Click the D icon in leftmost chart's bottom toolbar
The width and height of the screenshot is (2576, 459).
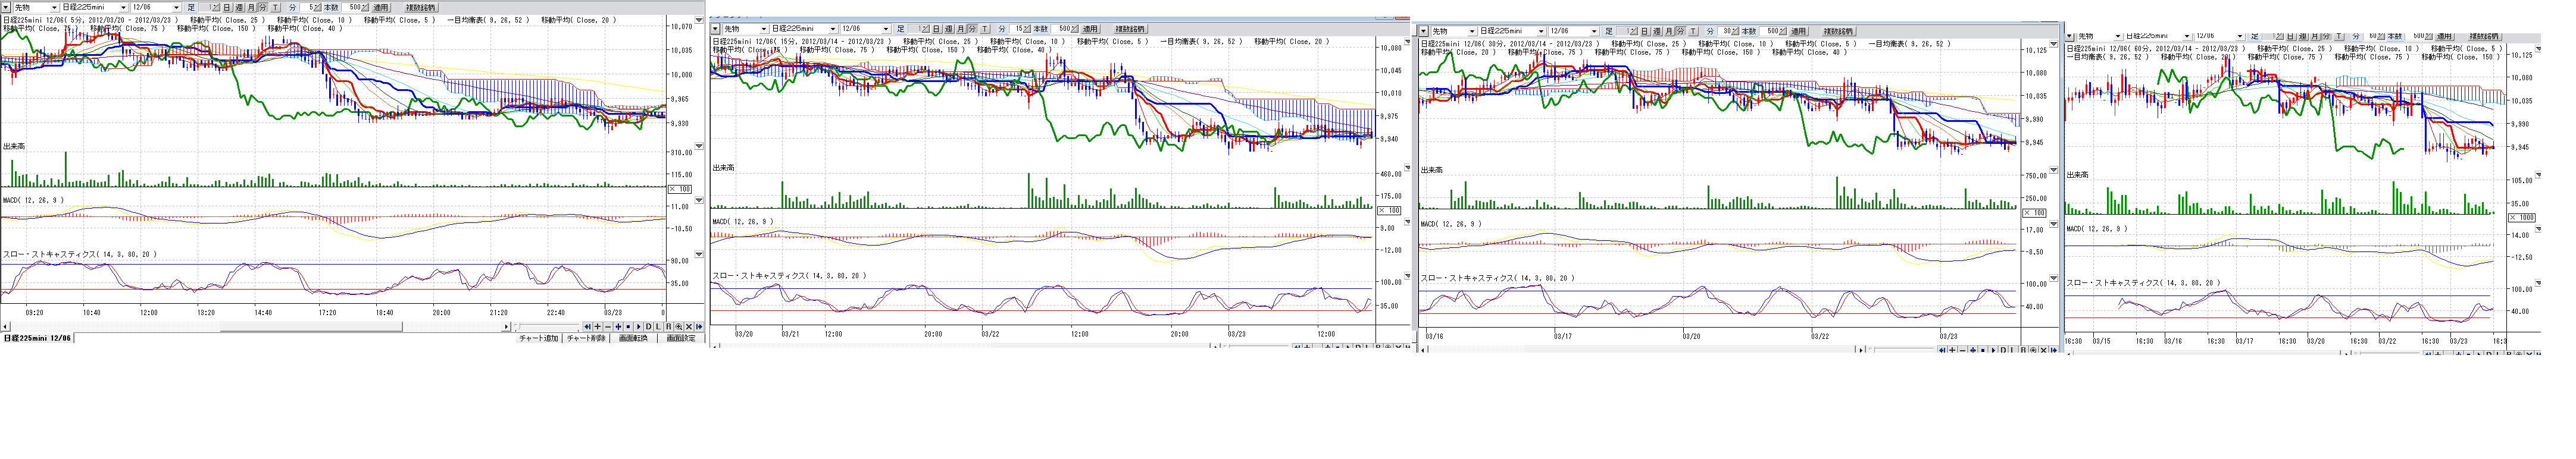(x=649, y=327)
